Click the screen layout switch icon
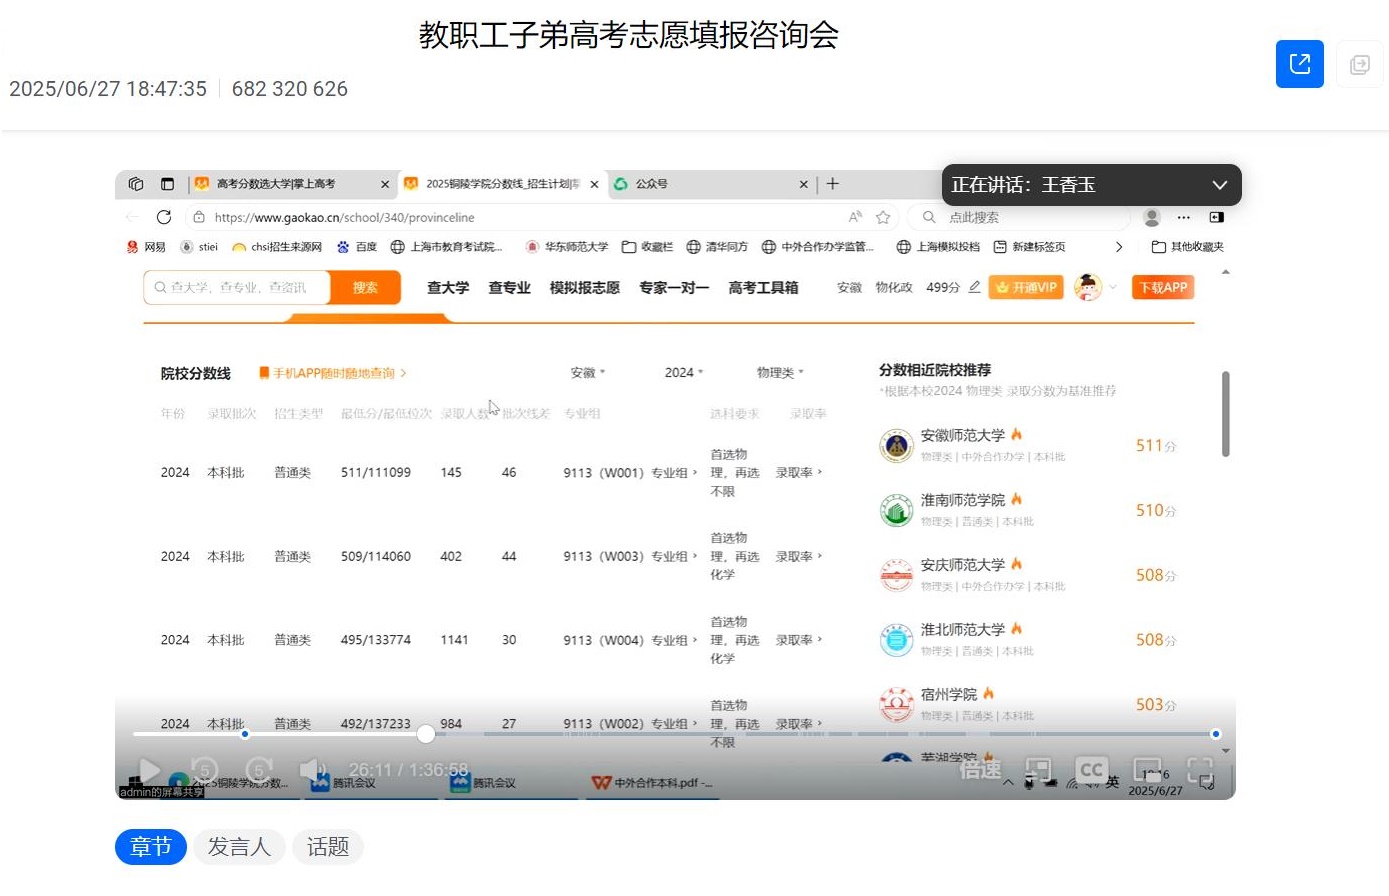This screenshot has width=1389, height=896. pos(1038,770)
